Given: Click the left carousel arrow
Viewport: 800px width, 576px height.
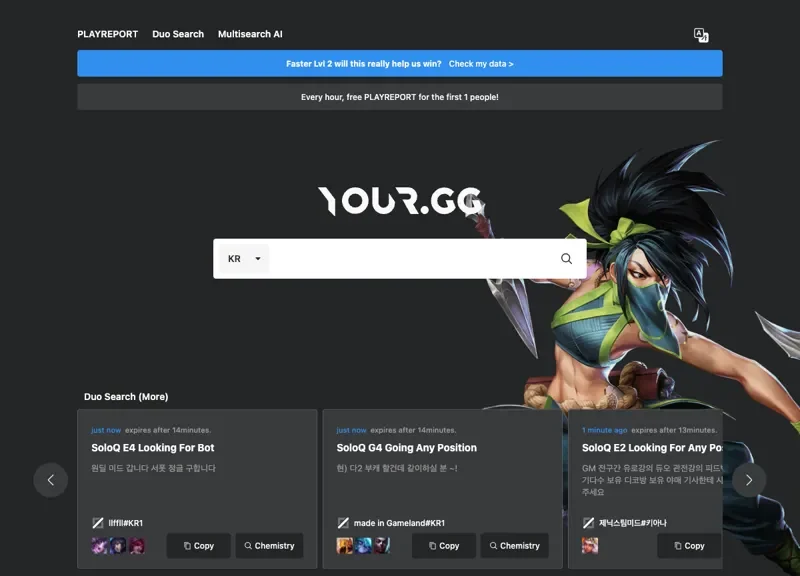Looking at the screenshot, I should (x=51, y=480).
